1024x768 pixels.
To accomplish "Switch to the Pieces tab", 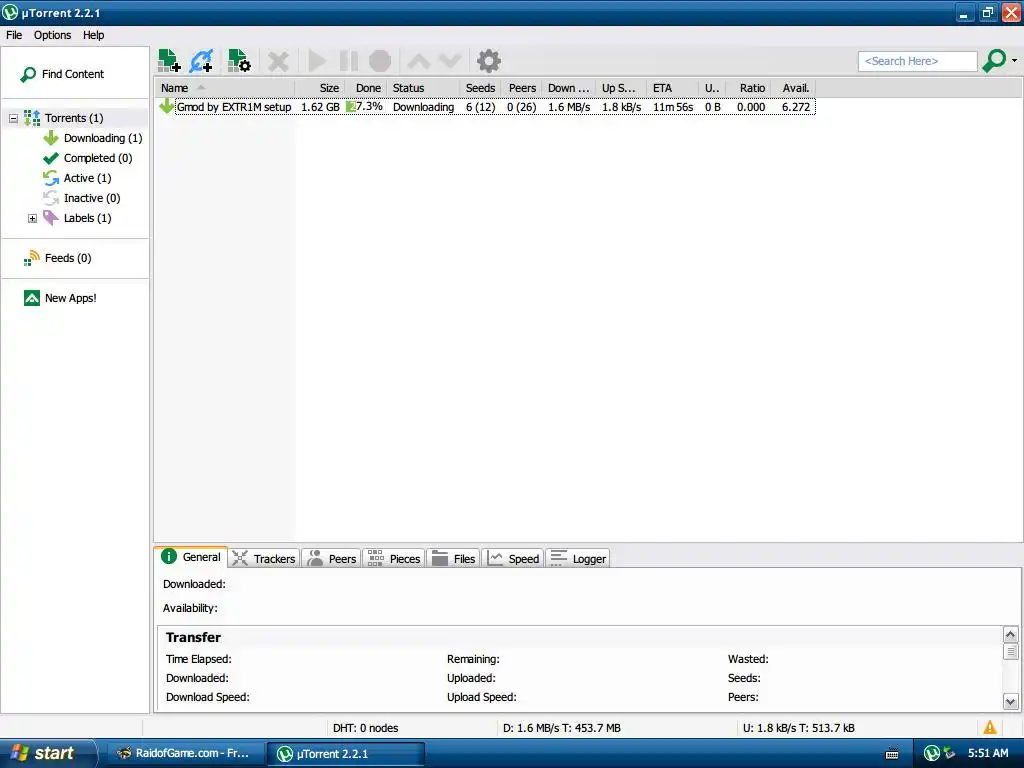I will (x=394, y=559).
